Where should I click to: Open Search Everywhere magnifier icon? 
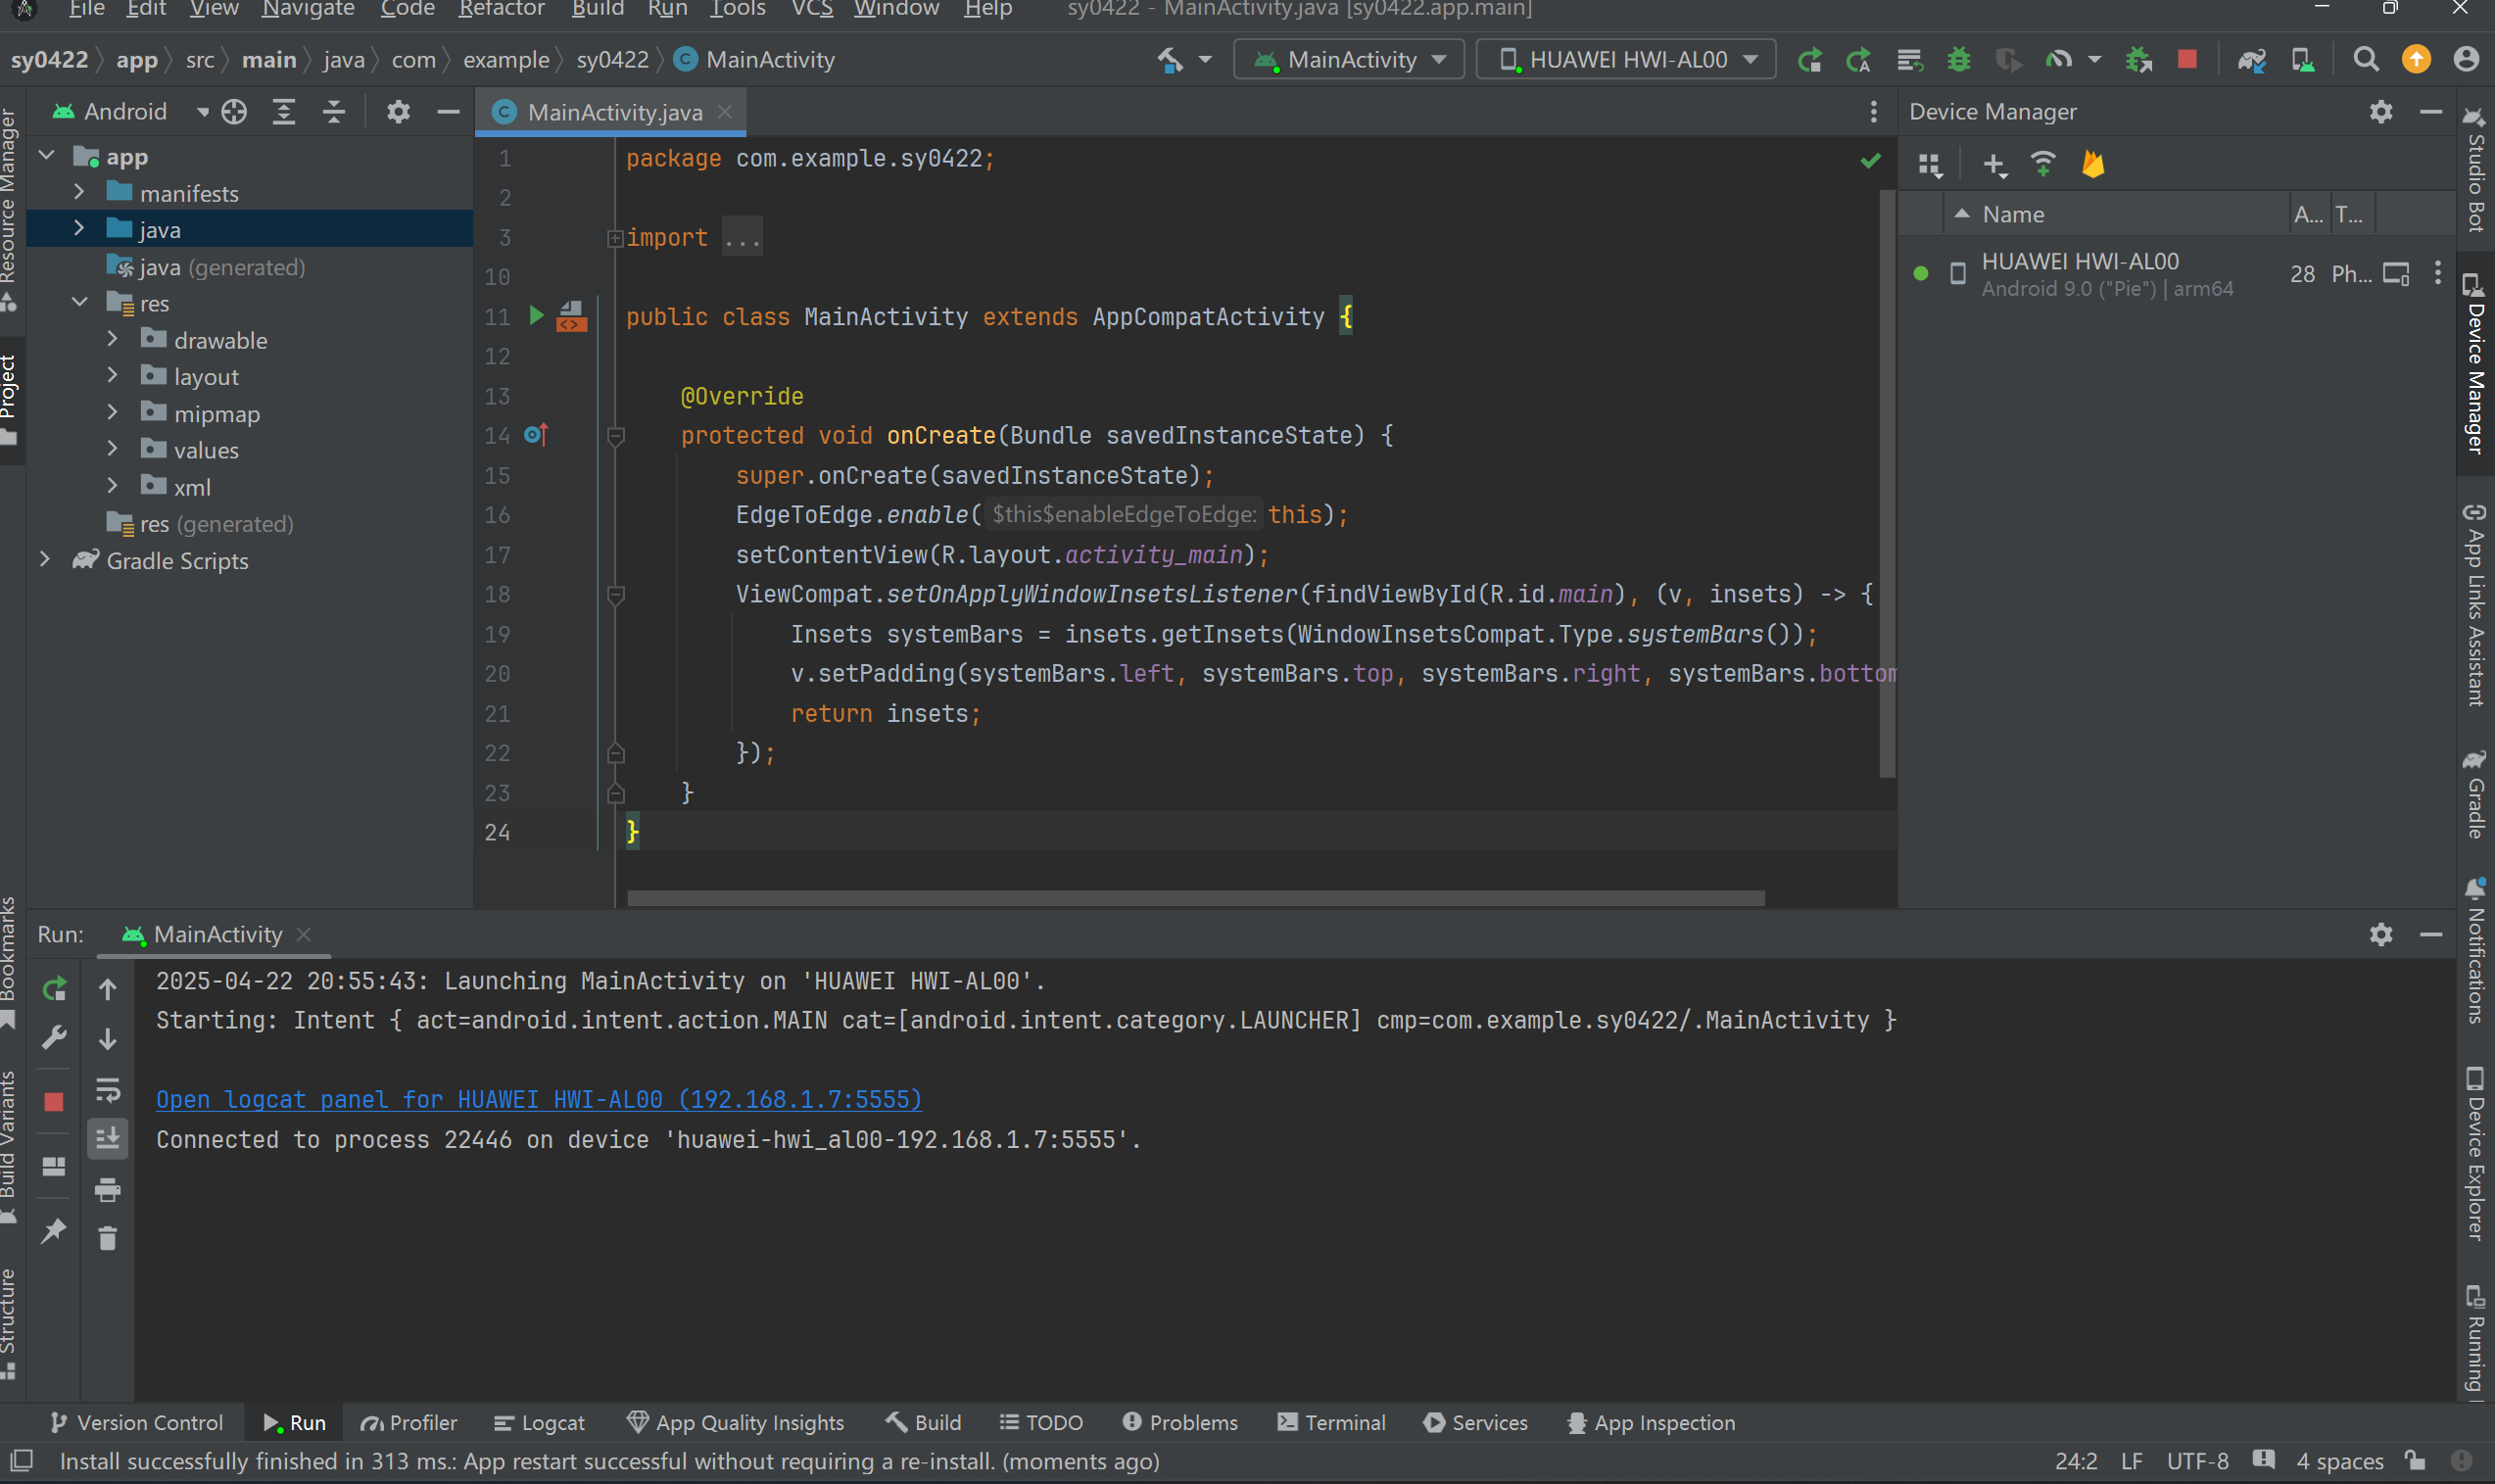coord(2366,60)
